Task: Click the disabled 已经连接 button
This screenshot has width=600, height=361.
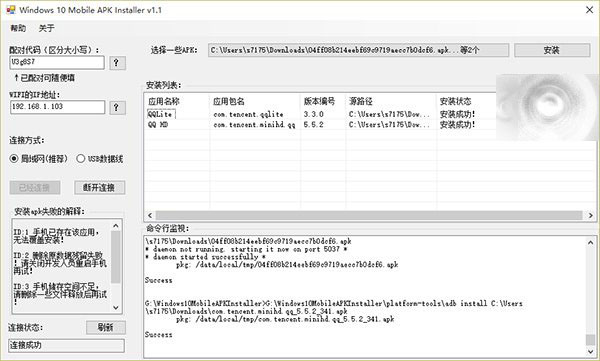Action: (35, 188)
